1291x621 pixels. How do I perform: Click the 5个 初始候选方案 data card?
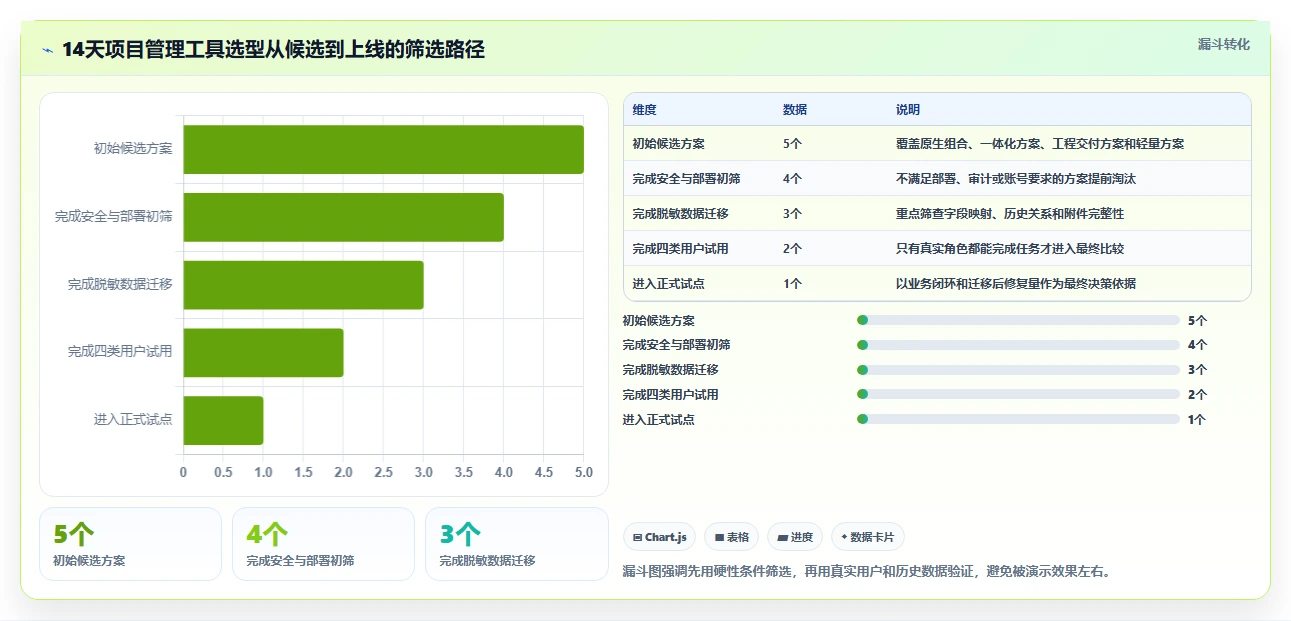[130, 544]
